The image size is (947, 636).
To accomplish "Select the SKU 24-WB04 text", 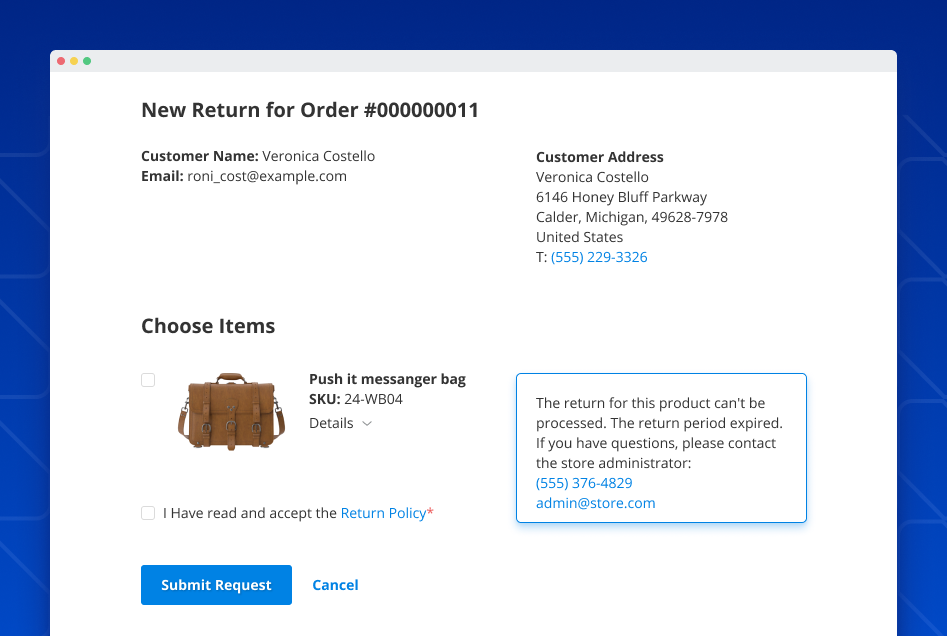I will pos(355,398).
